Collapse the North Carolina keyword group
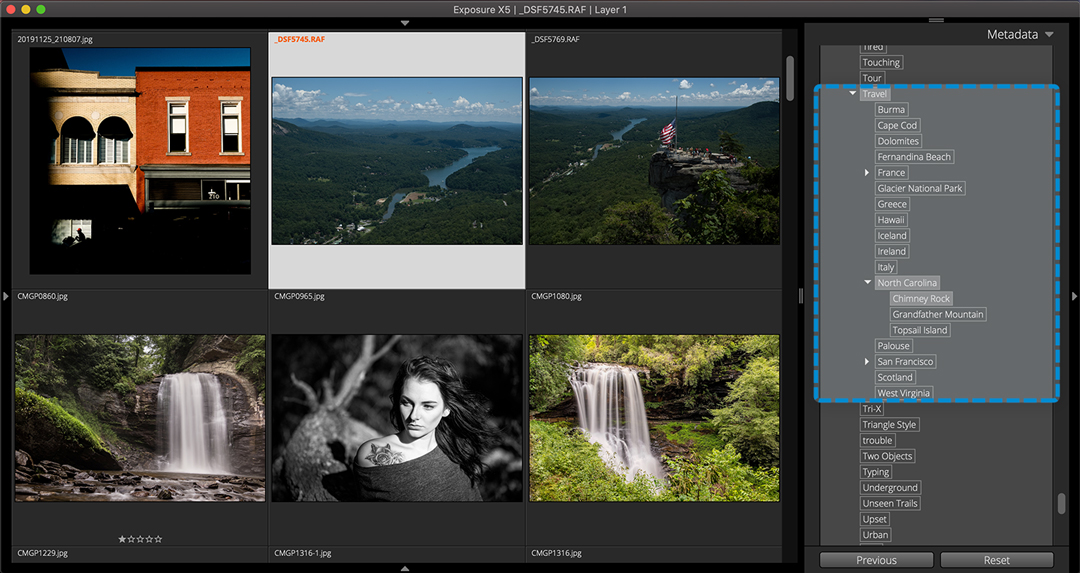Viewport: 1080px width, 573px height. [868, 282]
